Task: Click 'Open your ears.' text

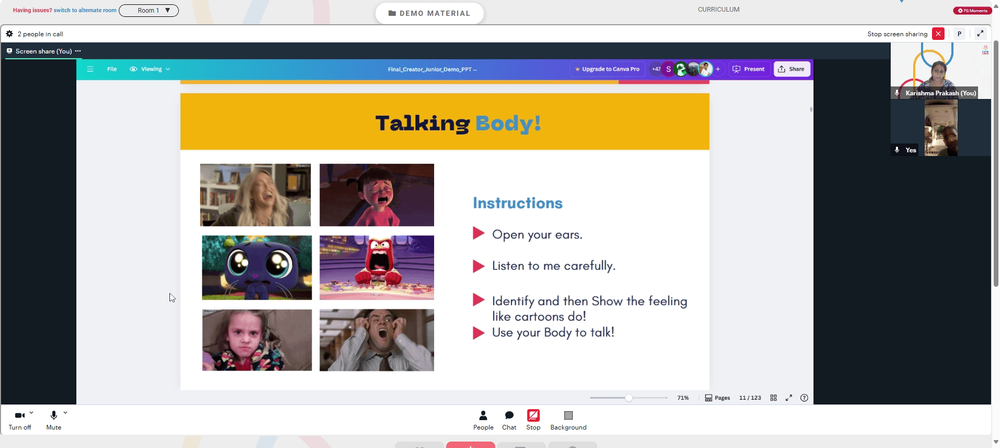Action: click(537, 235)
